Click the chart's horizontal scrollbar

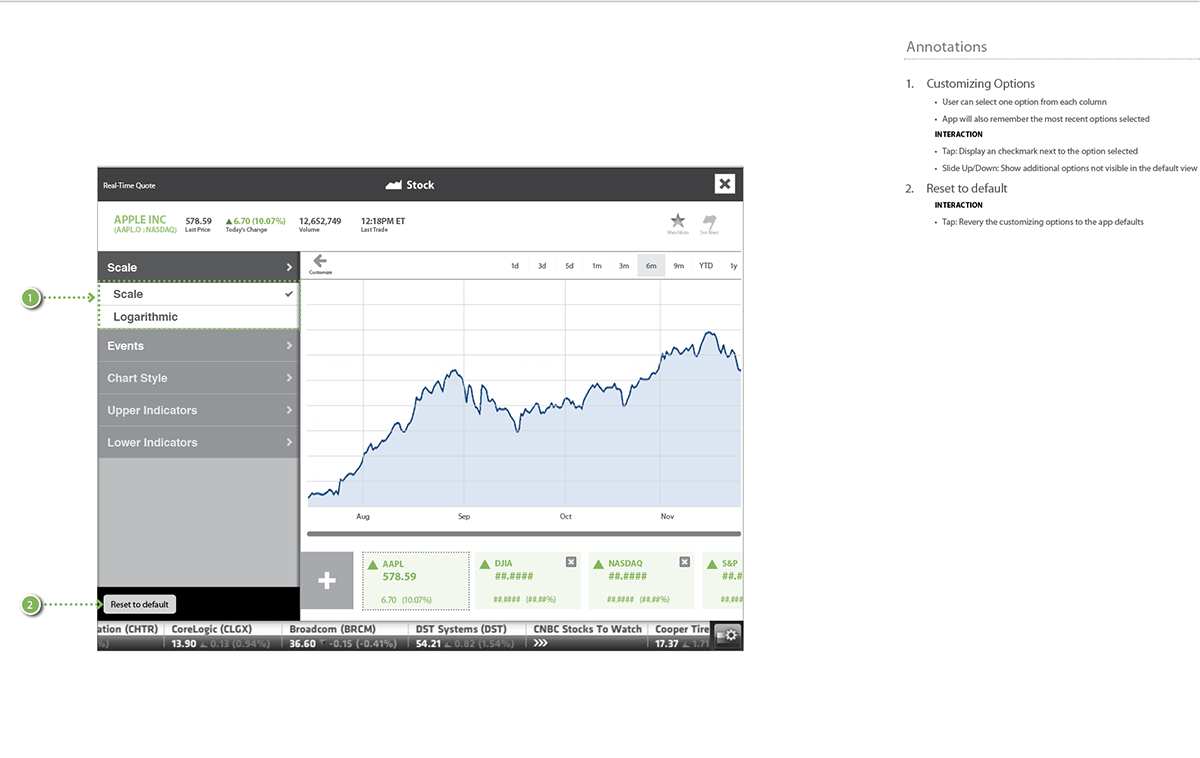[524, 534]
